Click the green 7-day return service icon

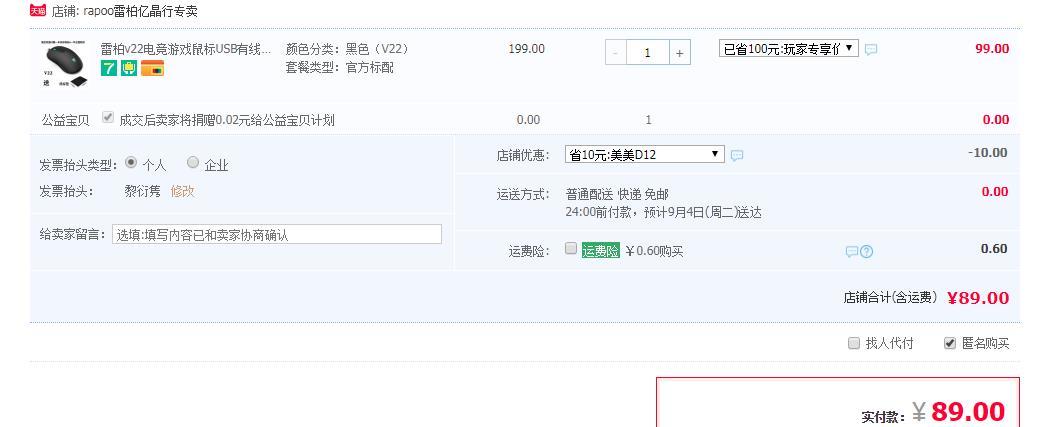pos(109,68)
